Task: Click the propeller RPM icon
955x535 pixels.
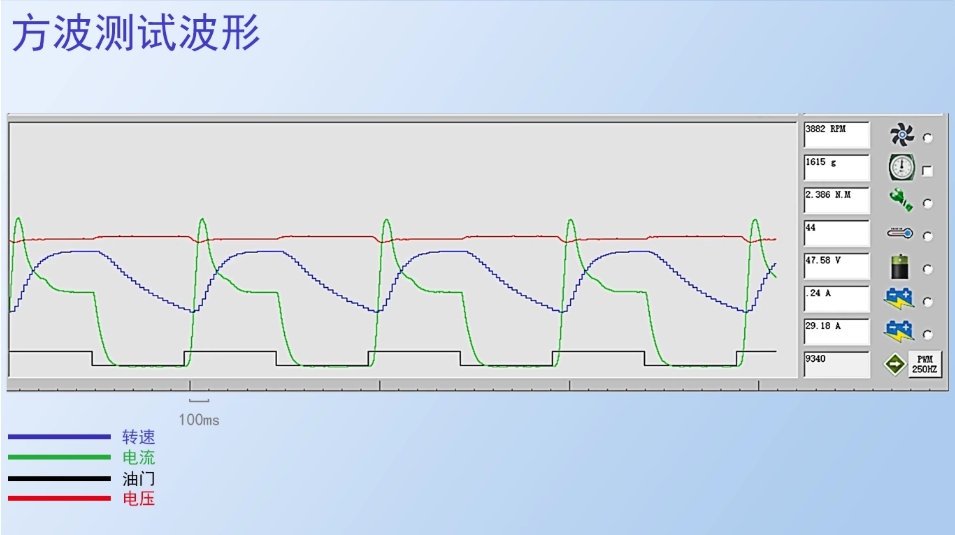Action: [902, 136]
